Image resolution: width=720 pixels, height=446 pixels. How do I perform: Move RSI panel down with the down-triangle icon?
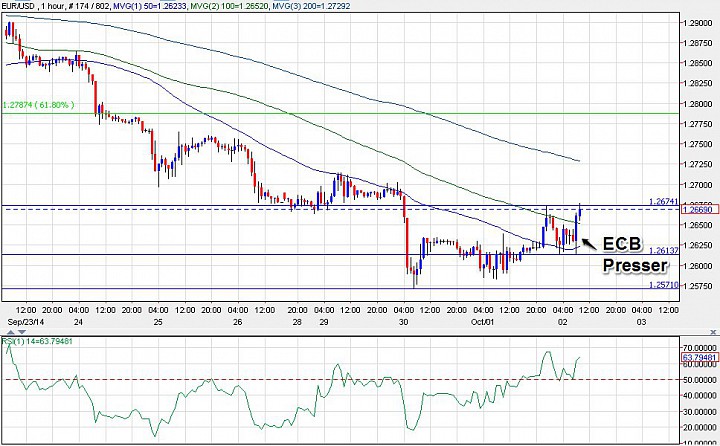click(x=22, y=332)
